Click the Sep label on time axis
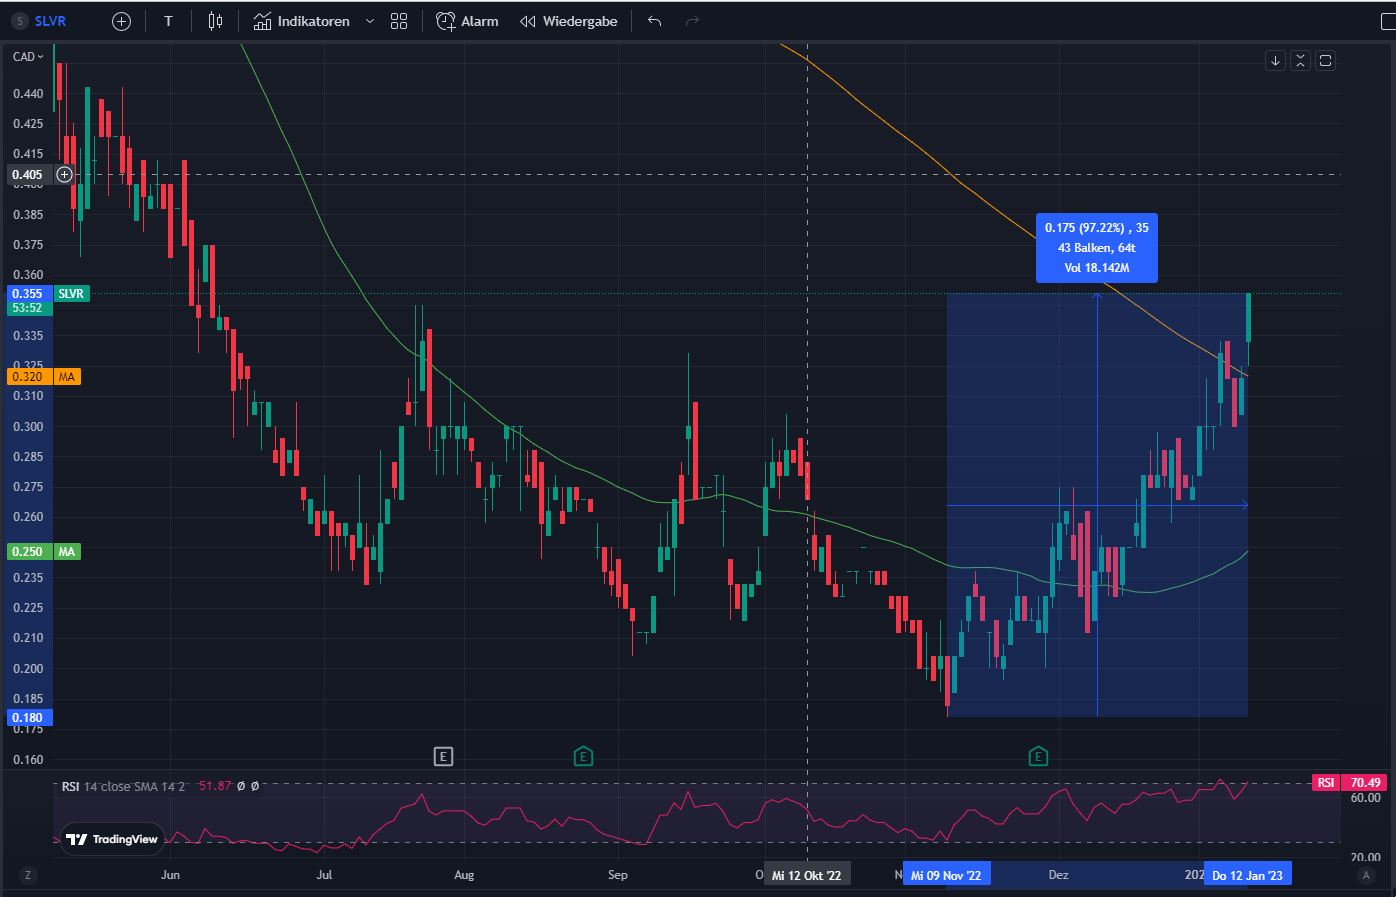Viewport: 1396px width, 897px height. [x=618, y=875]
